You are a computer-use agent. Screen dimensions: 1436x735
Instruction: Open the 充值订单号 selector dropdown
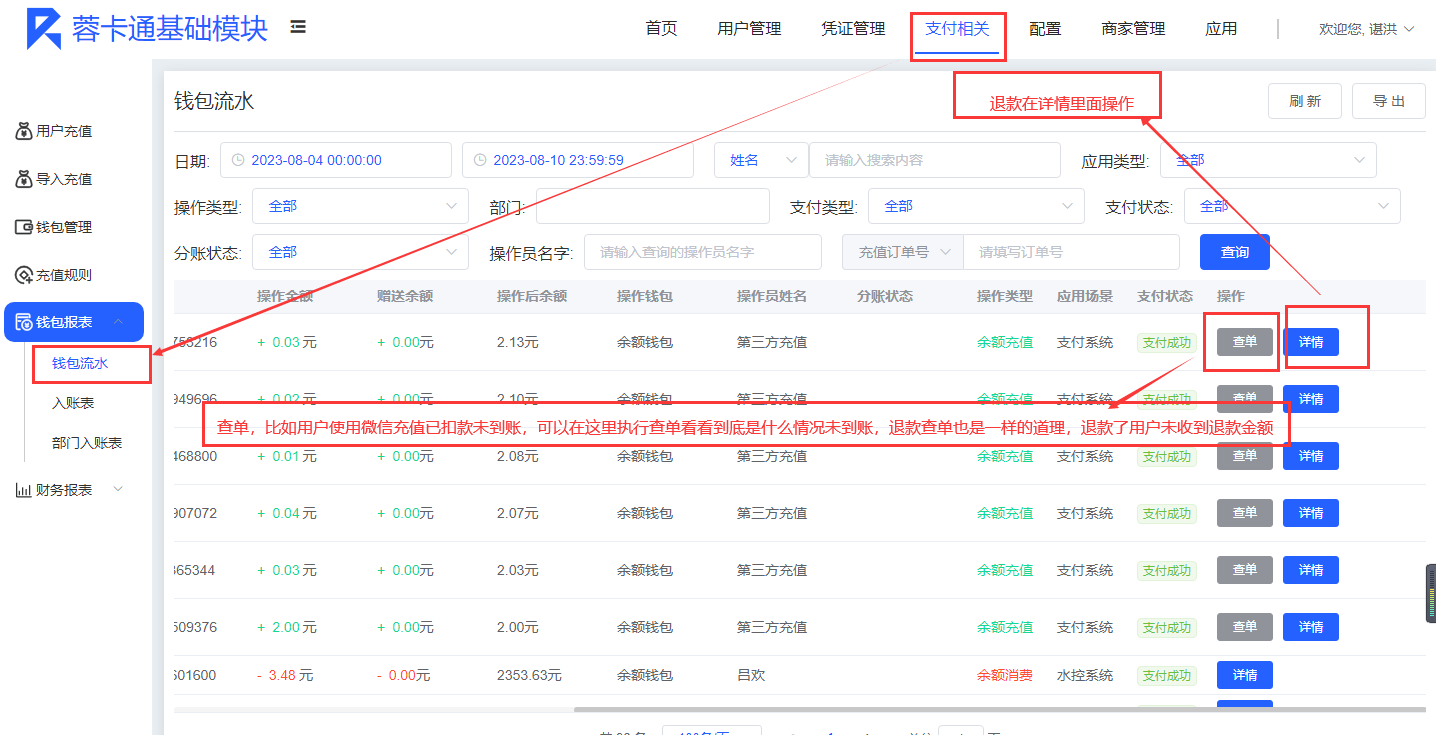(x=902, y=252)
